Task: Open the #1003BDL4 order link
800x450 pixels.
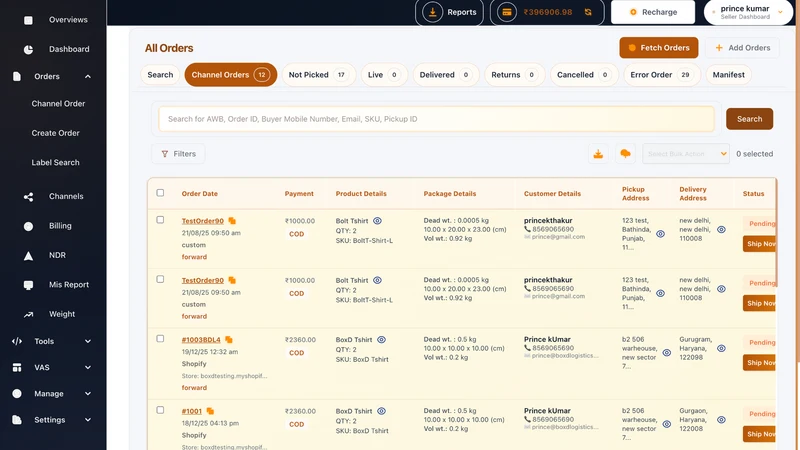Action: pyautogui.click(x=201, y=340)
